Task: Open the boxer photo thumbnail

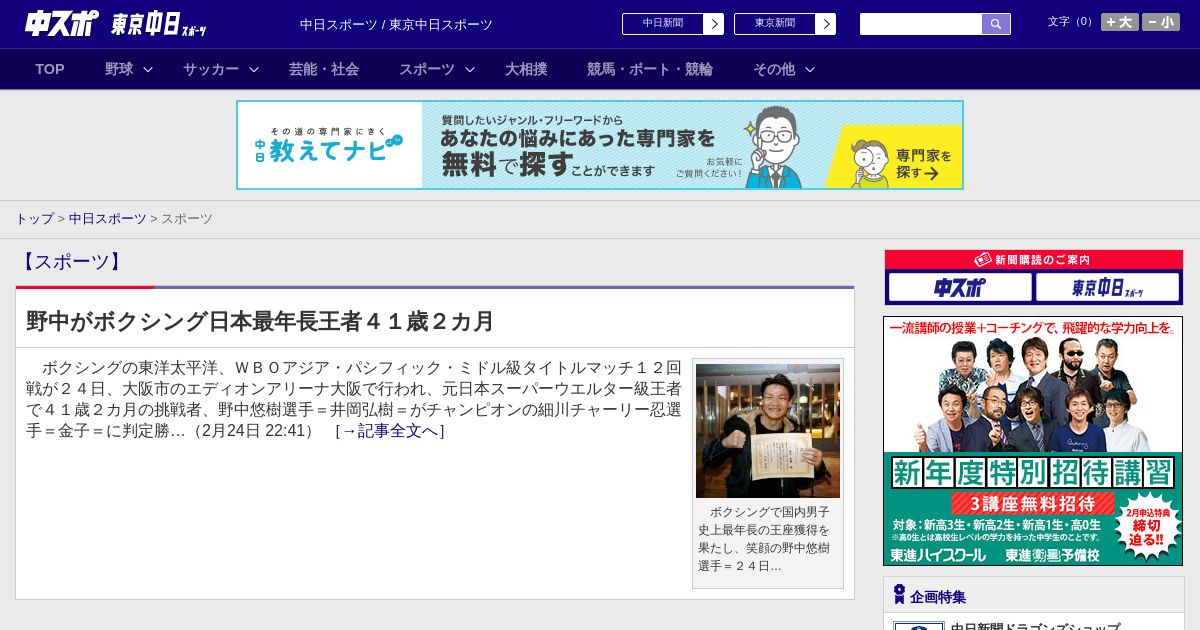Action: pyautogui.click(x=768, y=431)
